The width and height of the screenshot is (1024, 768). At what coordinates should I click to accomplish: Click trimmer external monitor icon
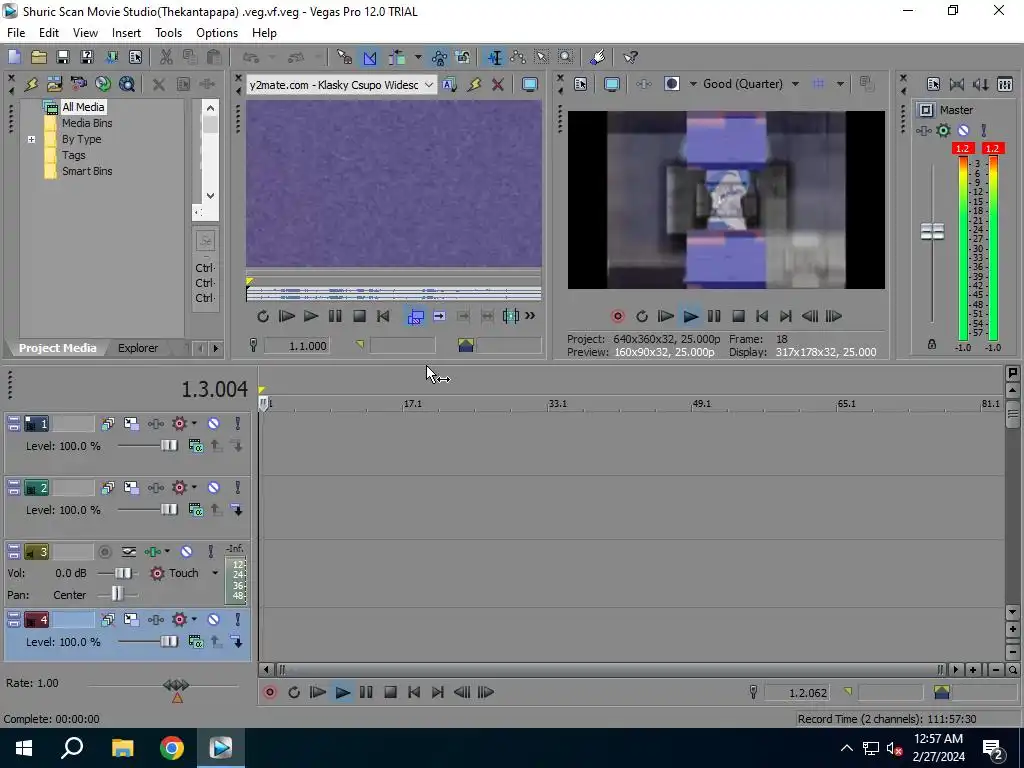(530, 84)
